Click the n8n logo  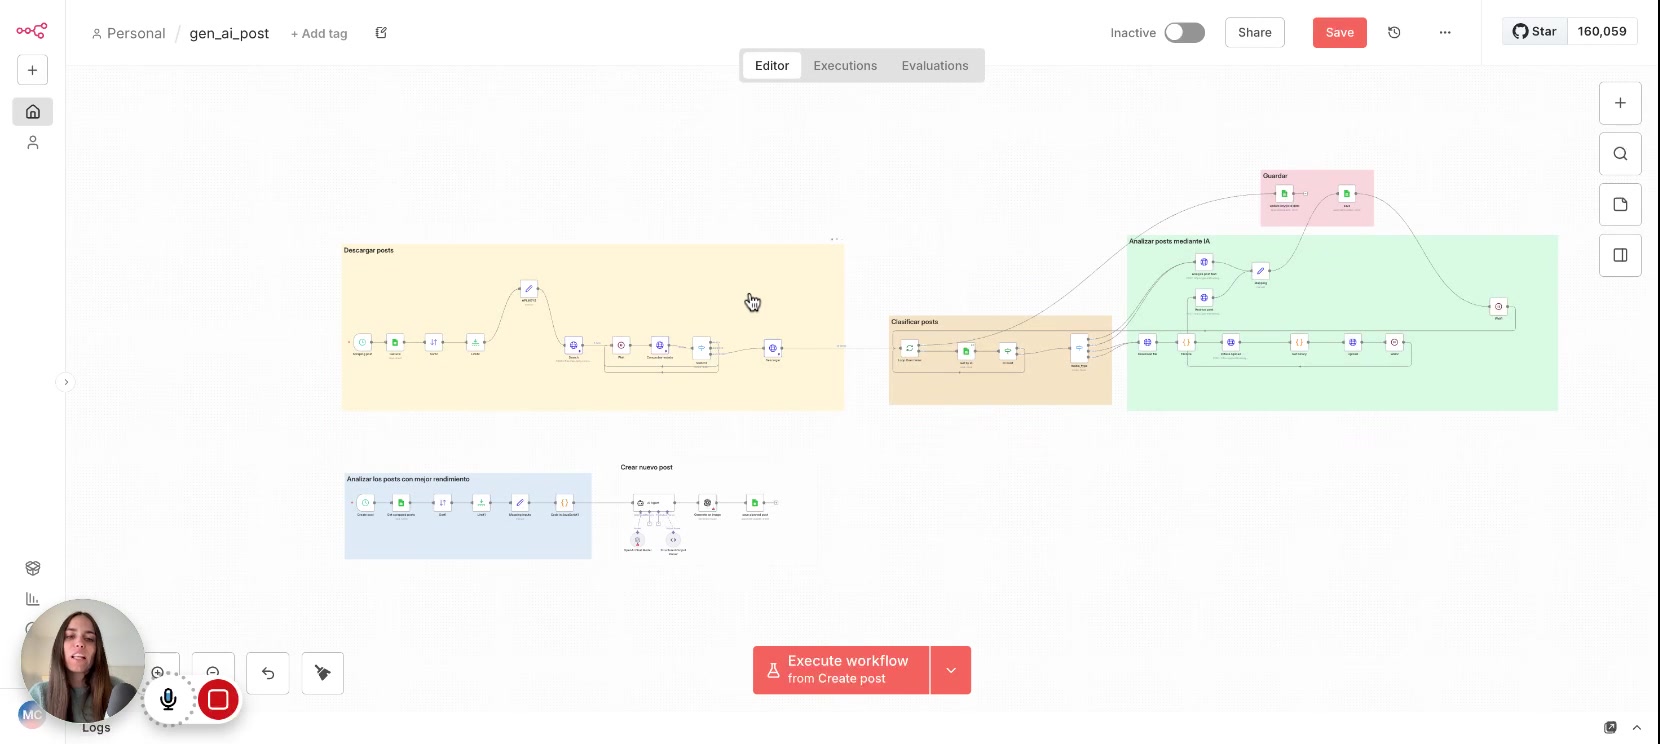[x=31, y=31]
